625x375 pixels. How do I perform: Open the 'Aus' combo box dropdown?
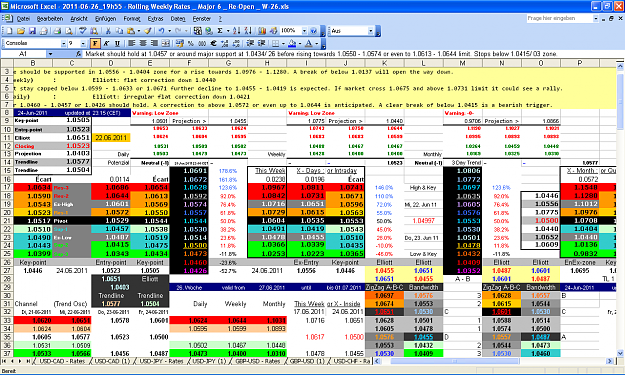click(x=370, y=31)
